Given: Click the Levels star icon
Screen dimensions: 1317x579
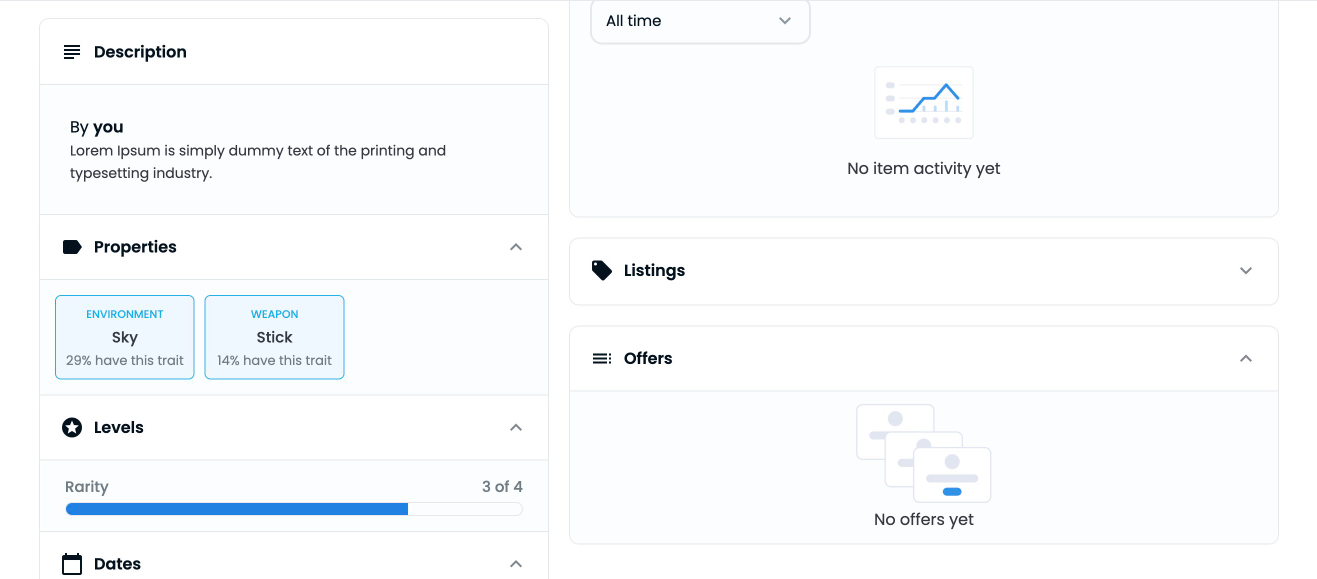Looking at the screenshot, I should (x=72, y=428).
